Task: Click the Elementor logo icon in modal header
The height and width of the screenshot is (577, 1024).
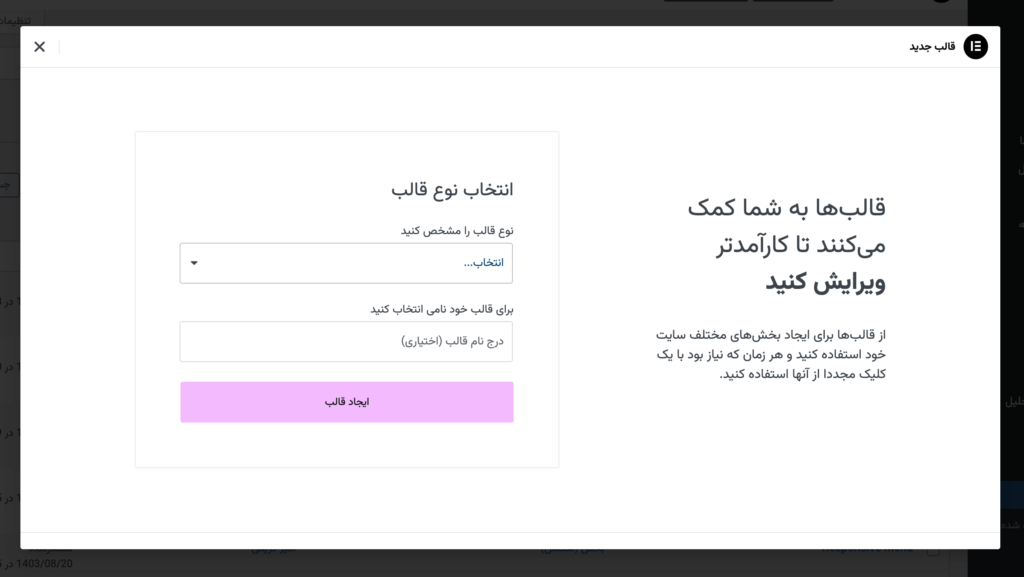Action: coord(975,47)
